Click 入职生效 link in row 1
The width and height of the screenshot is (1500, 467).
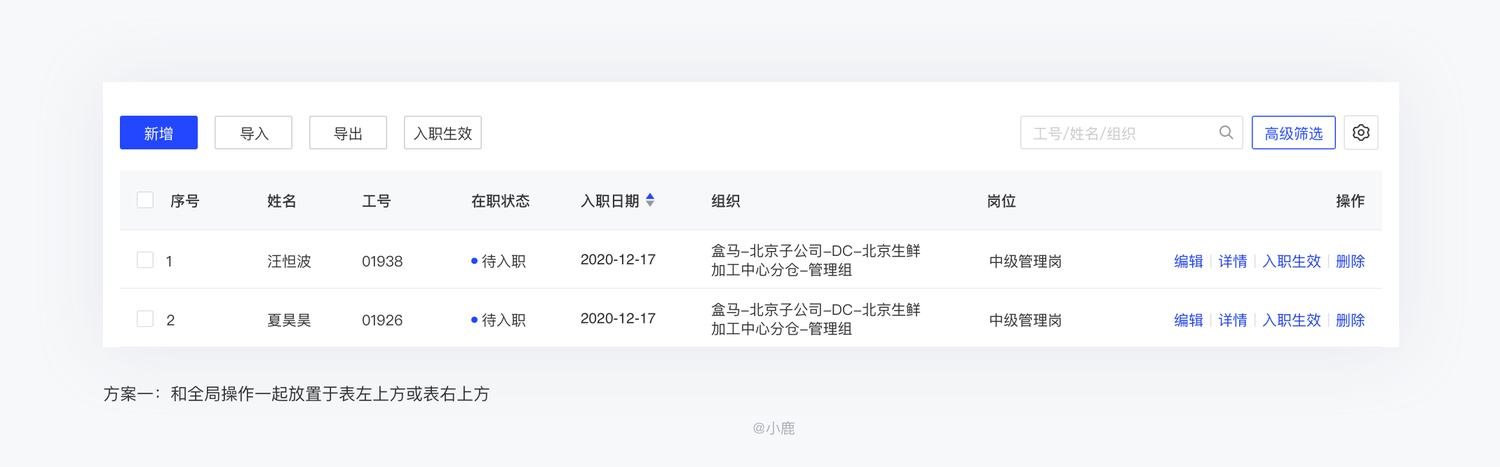pyautogui.click(x=1291, y=261)
